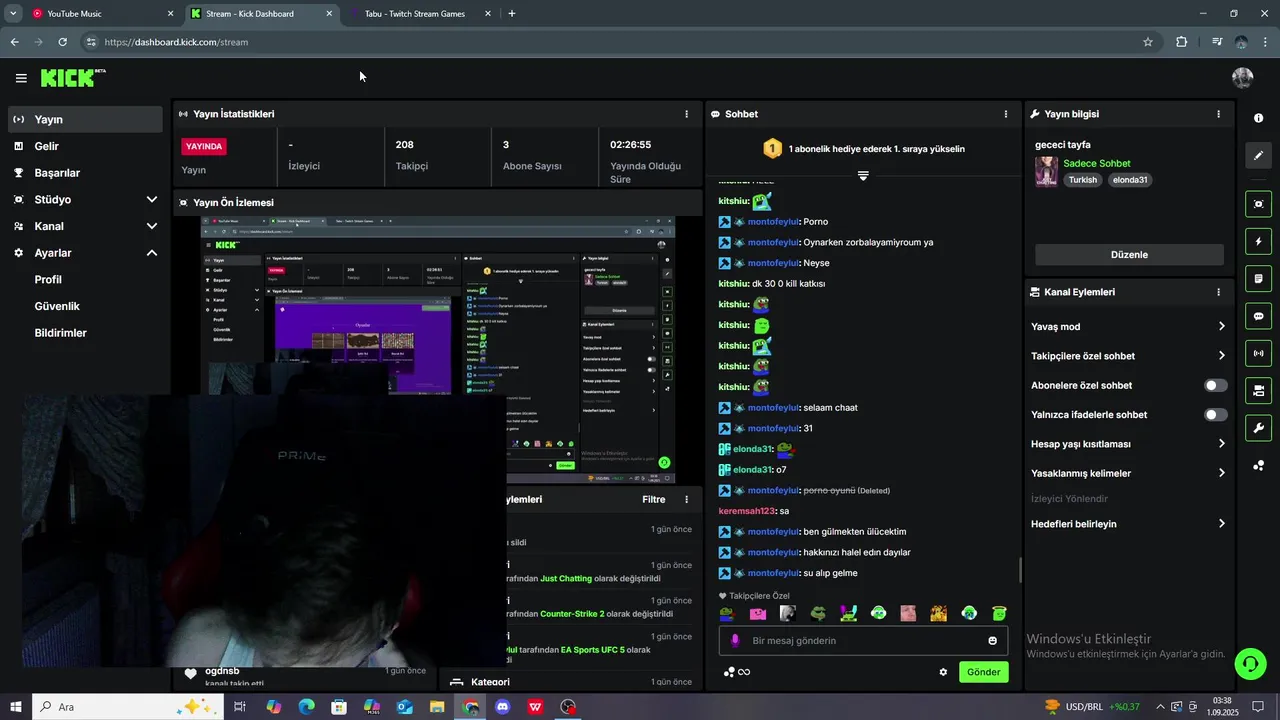Switch to the Tabu - Twitch Stream Games tab

pos(420,14)
